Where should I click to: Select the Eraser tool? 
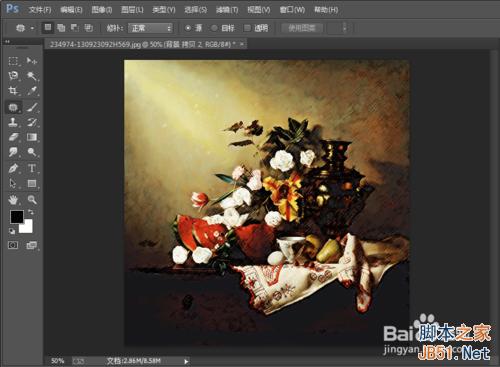tap(13, 137)
